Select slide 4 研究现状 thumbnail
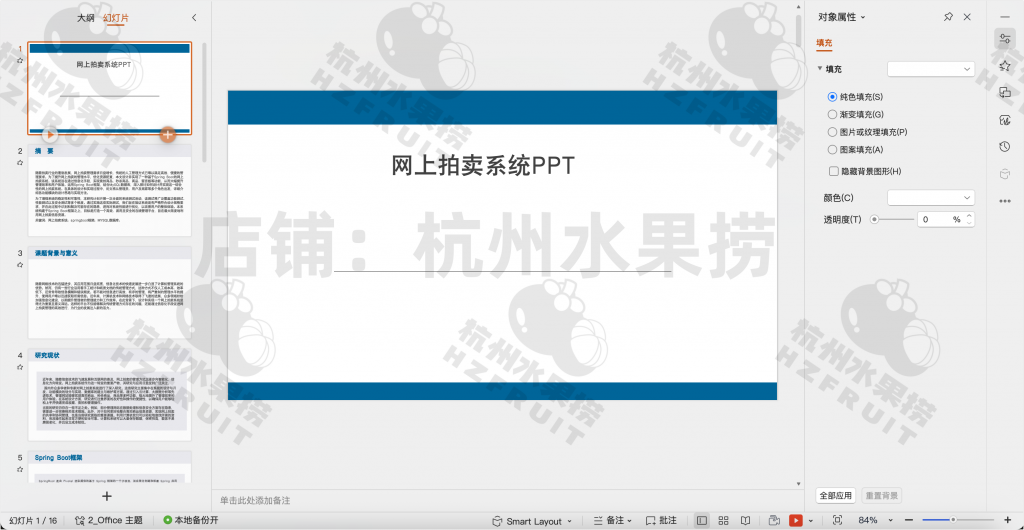The height and width of the screenshot is (530, 1024). (110, 395)
